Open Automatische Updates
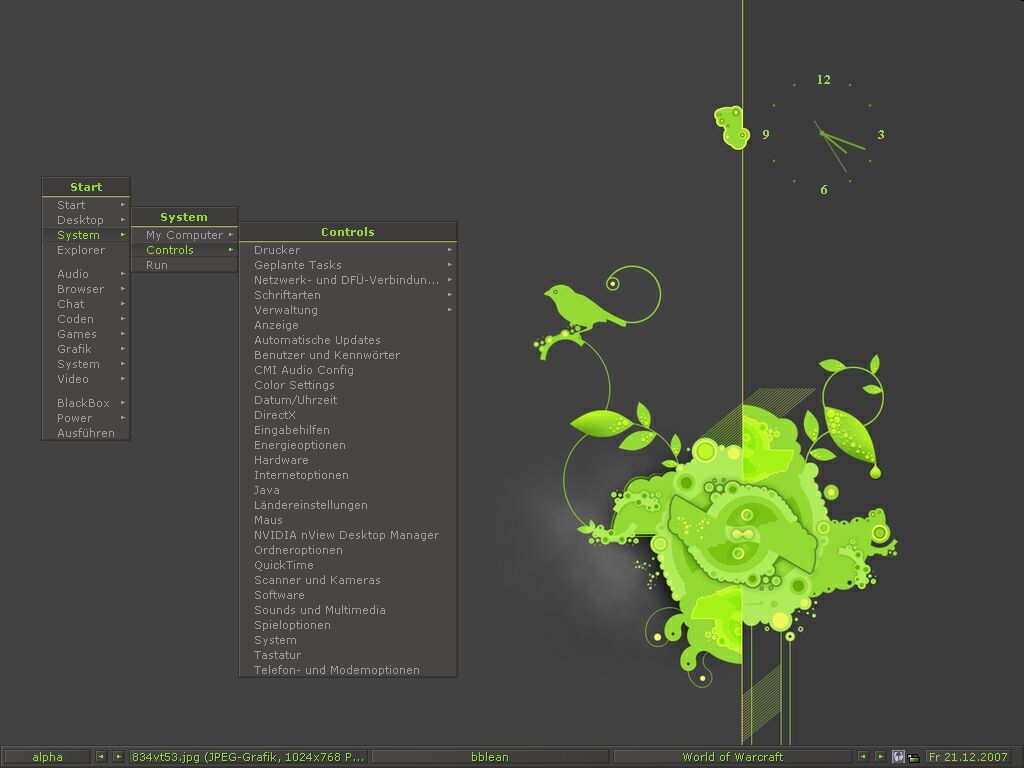The height and width of the screenshot is (768, 1024). tap(347, 340)
